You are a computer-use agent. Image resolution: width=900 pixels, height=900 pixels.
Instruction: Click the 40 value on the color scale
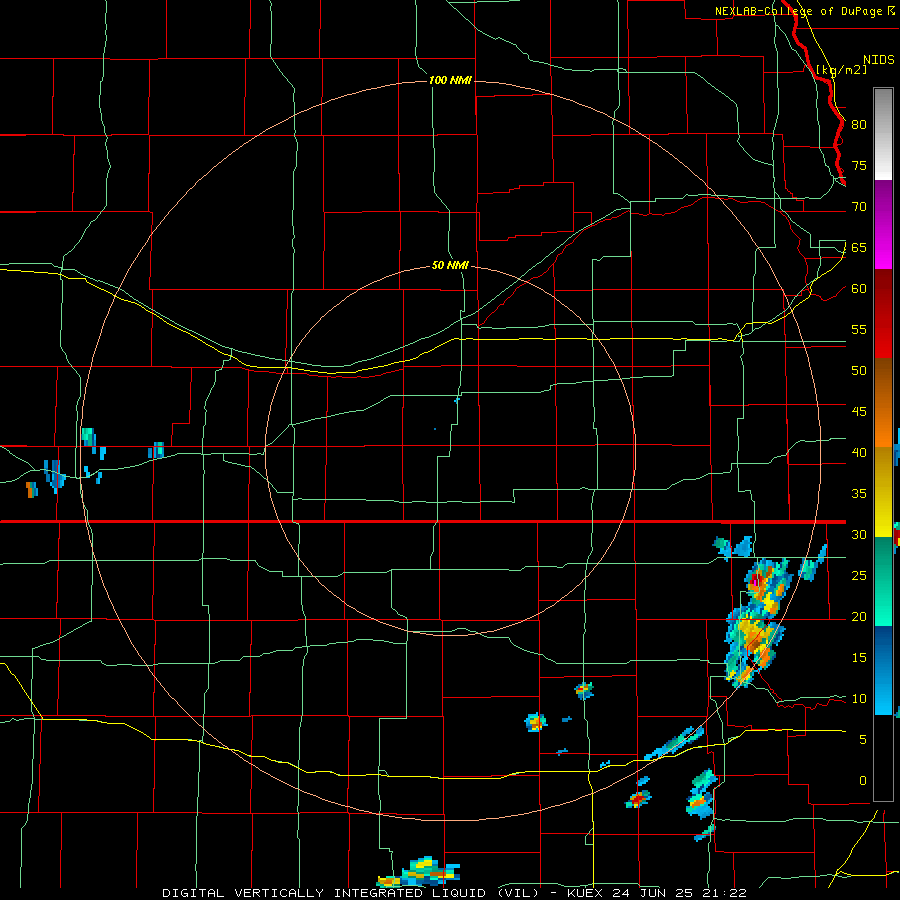coord(859,452)
